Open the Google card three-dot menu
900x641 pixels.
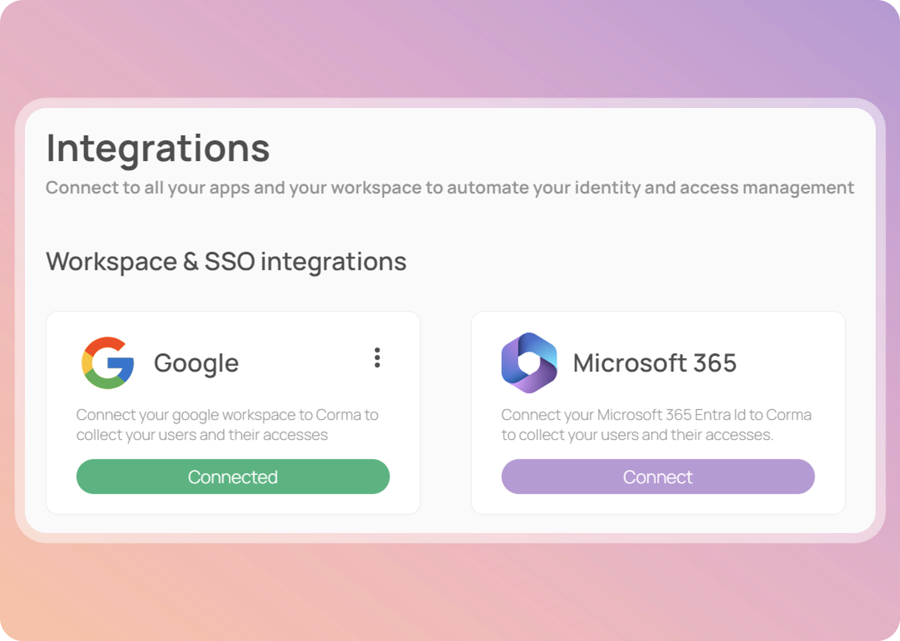[x=377, y=358]
